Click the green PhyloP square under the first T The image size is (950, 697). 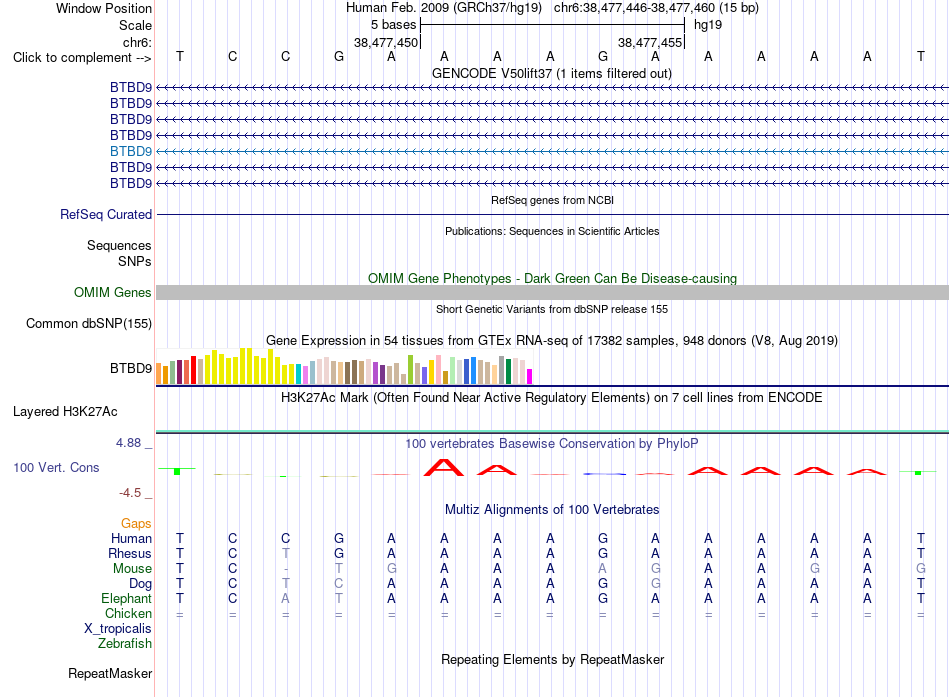(x=177, y=472)
